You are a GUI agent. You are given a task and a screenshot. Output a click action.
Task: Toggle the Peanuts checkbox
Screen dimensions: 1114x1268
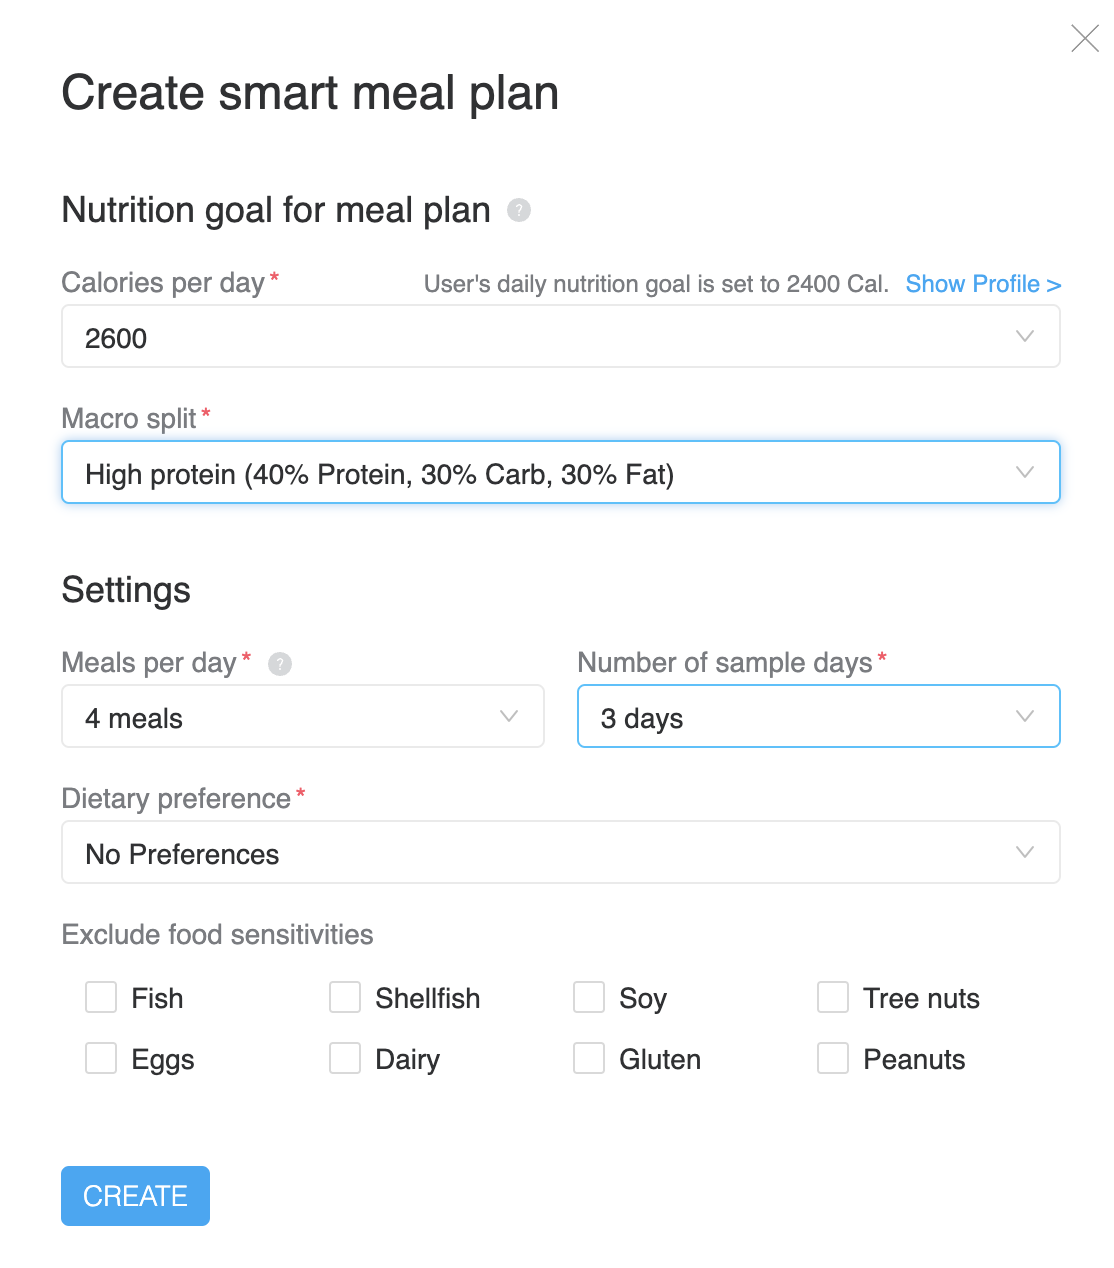pos(833,1058)
